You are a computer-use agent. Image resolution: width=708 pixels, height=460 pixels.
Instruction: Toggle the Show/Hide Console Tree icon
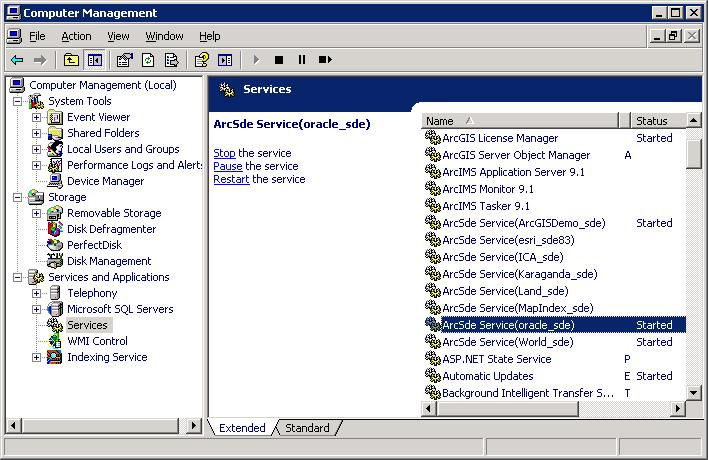coord(95,60)
